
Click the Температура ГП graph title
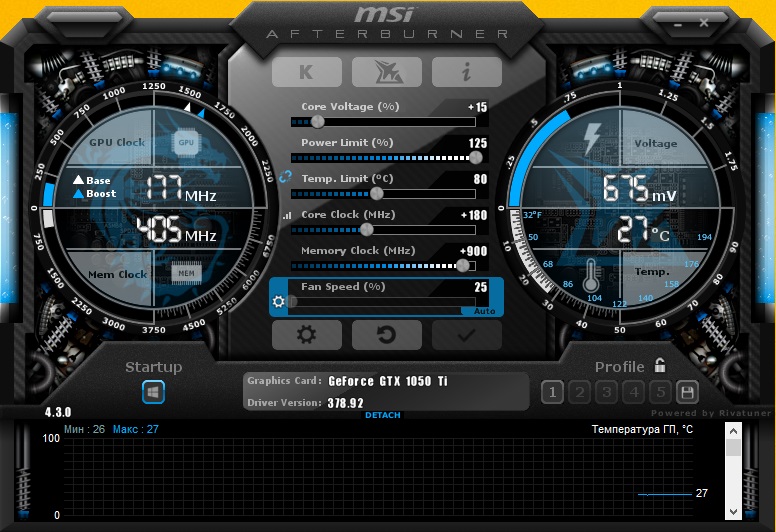coord(642,430)
